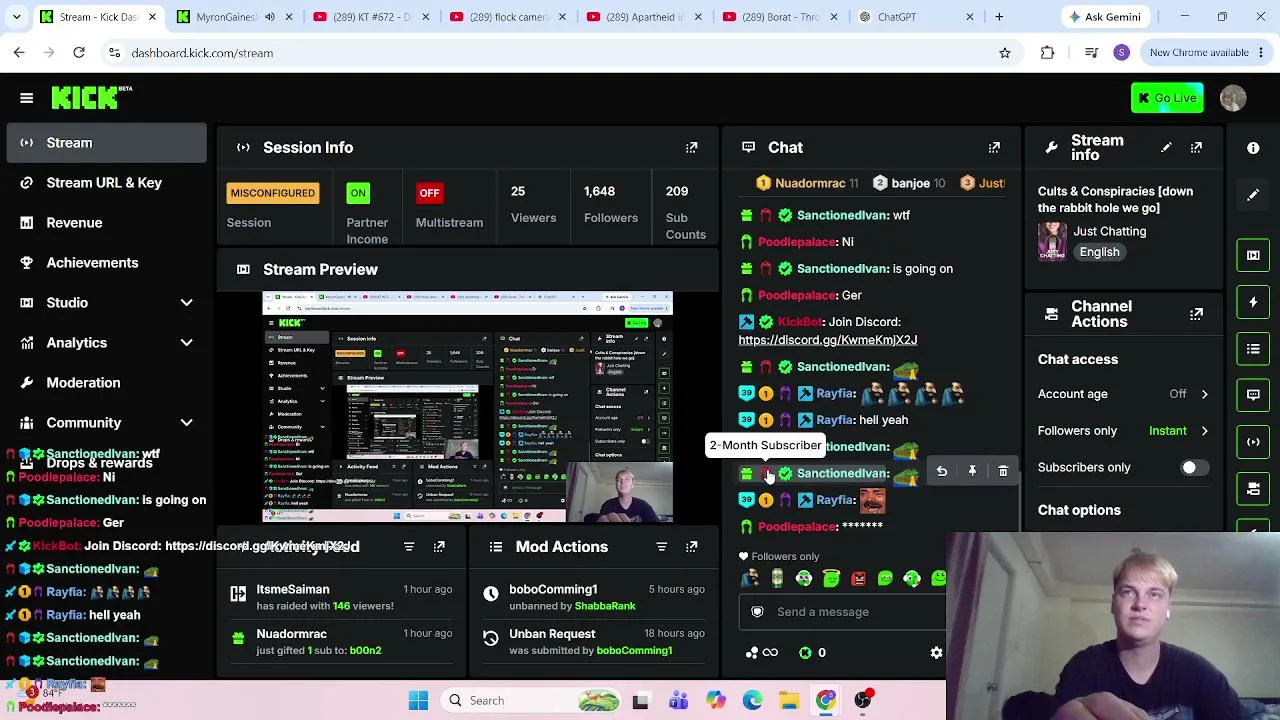Click Ask Gemini in Chrome
This screenshot has height=720, width=1280.
click(1105, 17)
